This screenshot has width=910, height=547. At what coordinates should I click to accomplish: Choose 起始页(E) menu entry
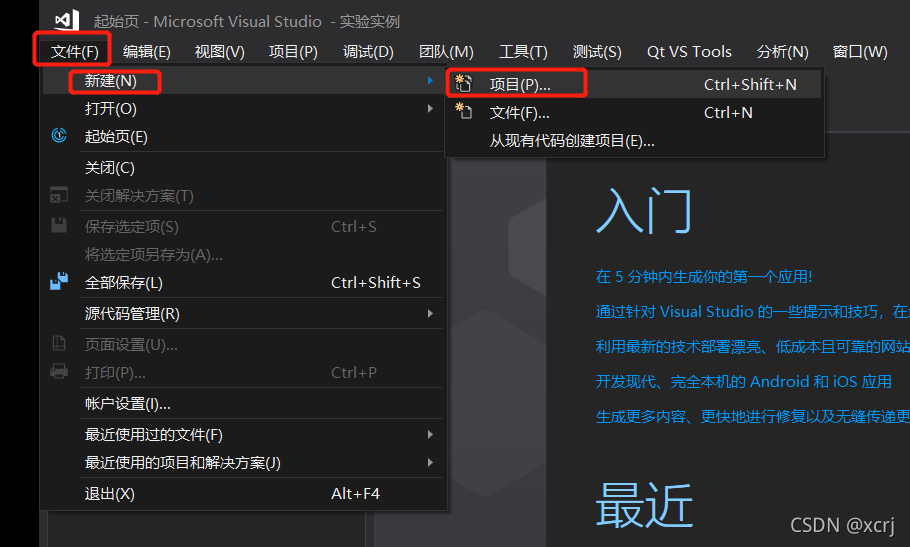click(241, 136)
